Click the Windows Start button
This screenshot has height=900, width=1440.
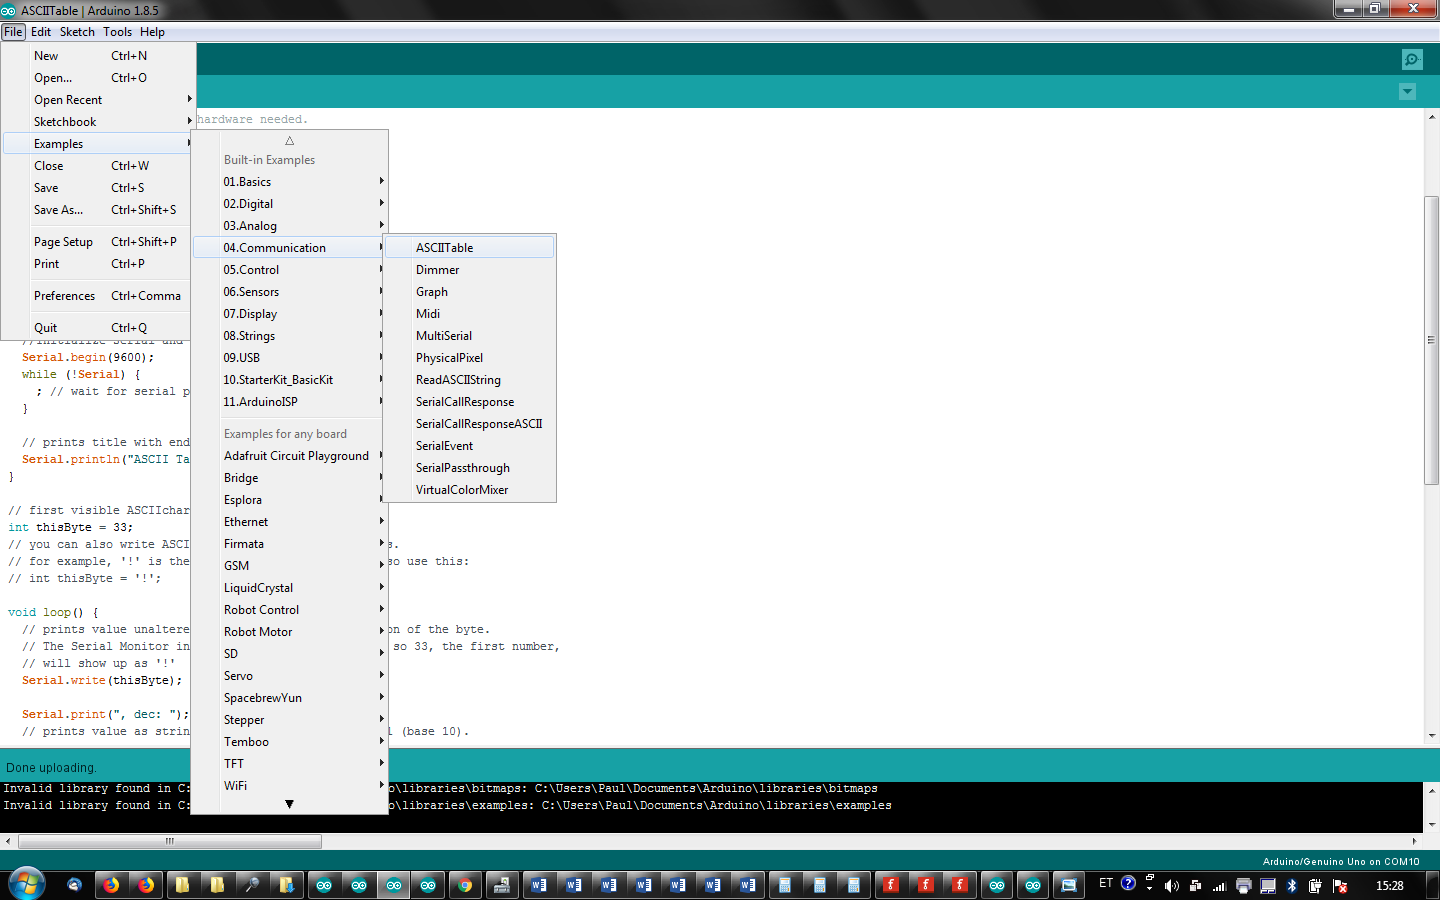(27, 884)
